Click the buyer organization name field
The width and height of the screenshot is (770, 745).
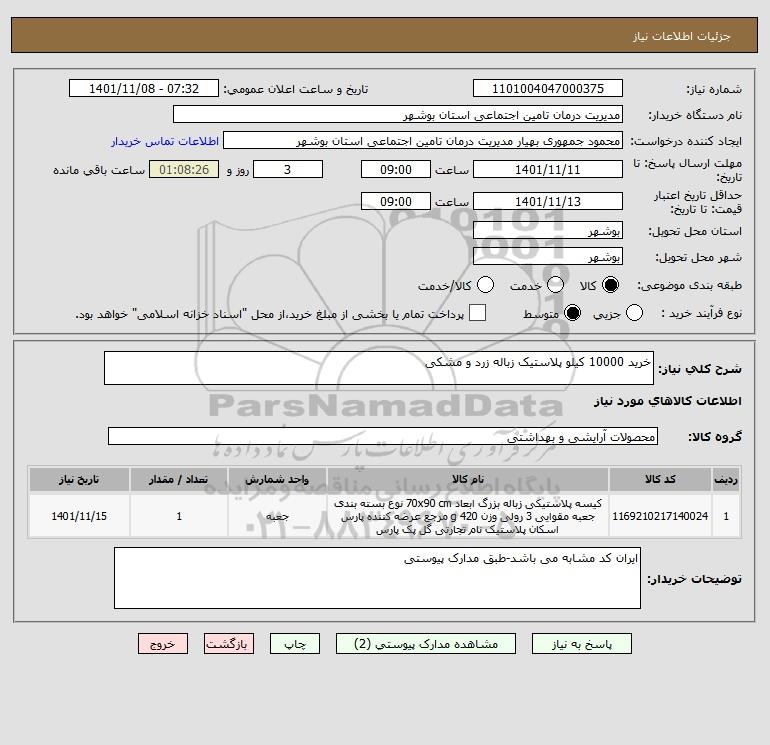click(398, 114)
